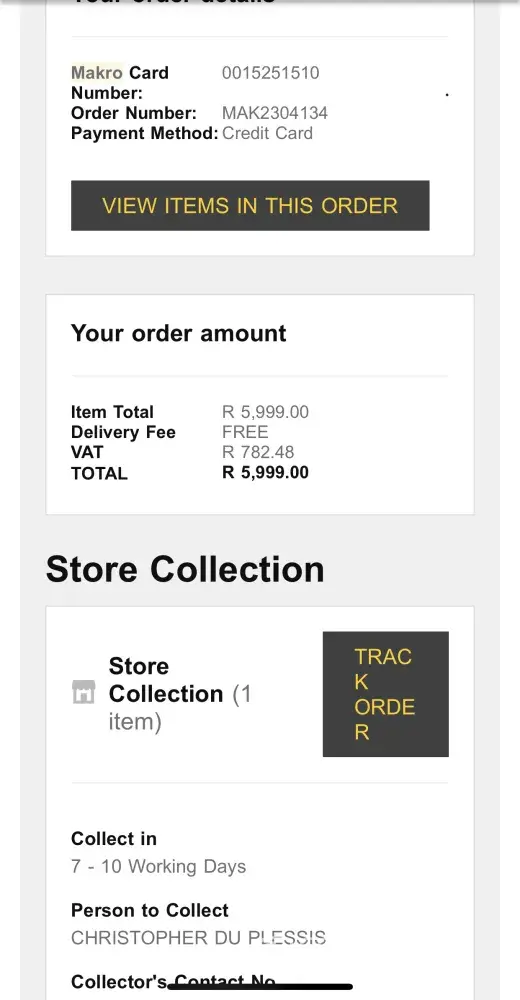
Task: Tap the Store Collection (1 item) label
Action: (180, 694)
